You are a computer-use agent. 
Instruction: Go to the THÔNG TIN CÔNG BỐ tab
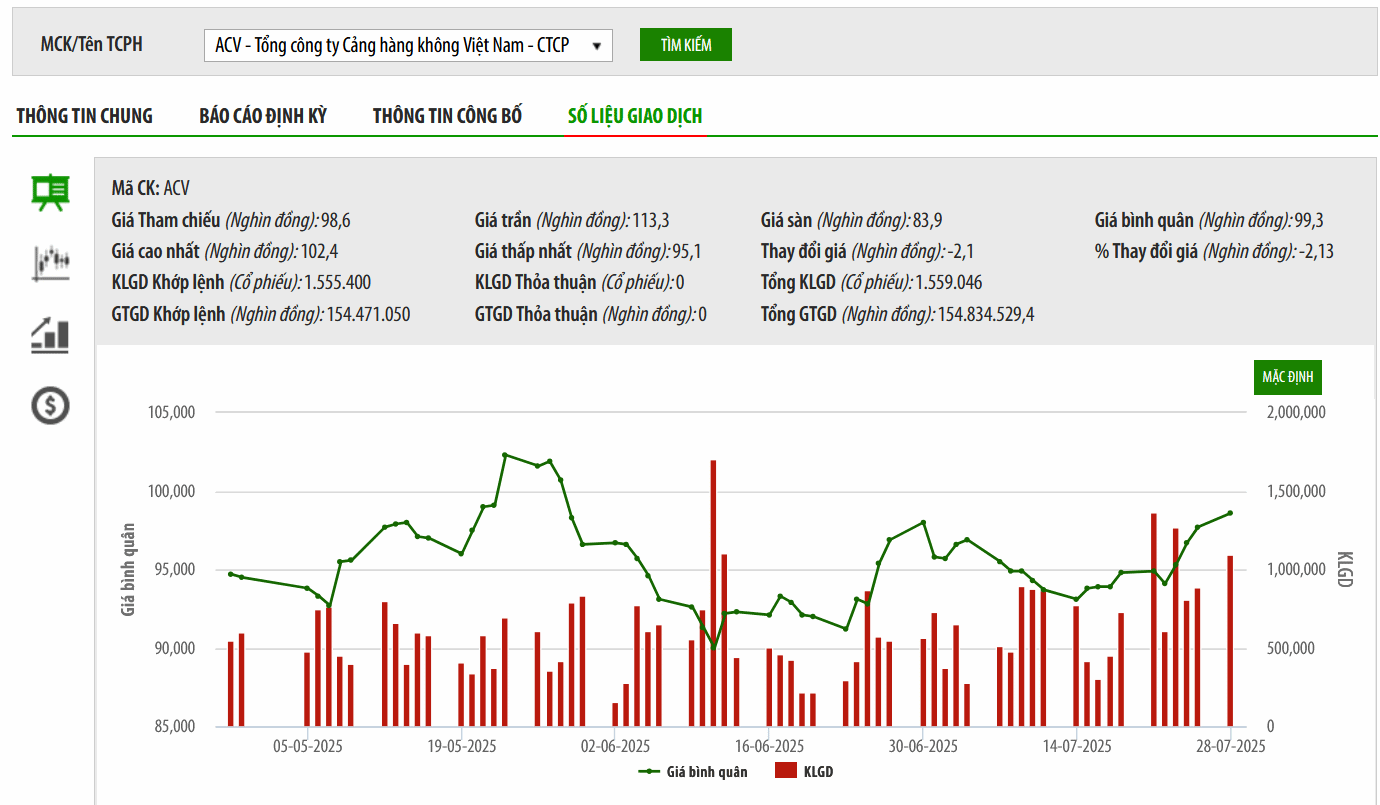point(447,116)
